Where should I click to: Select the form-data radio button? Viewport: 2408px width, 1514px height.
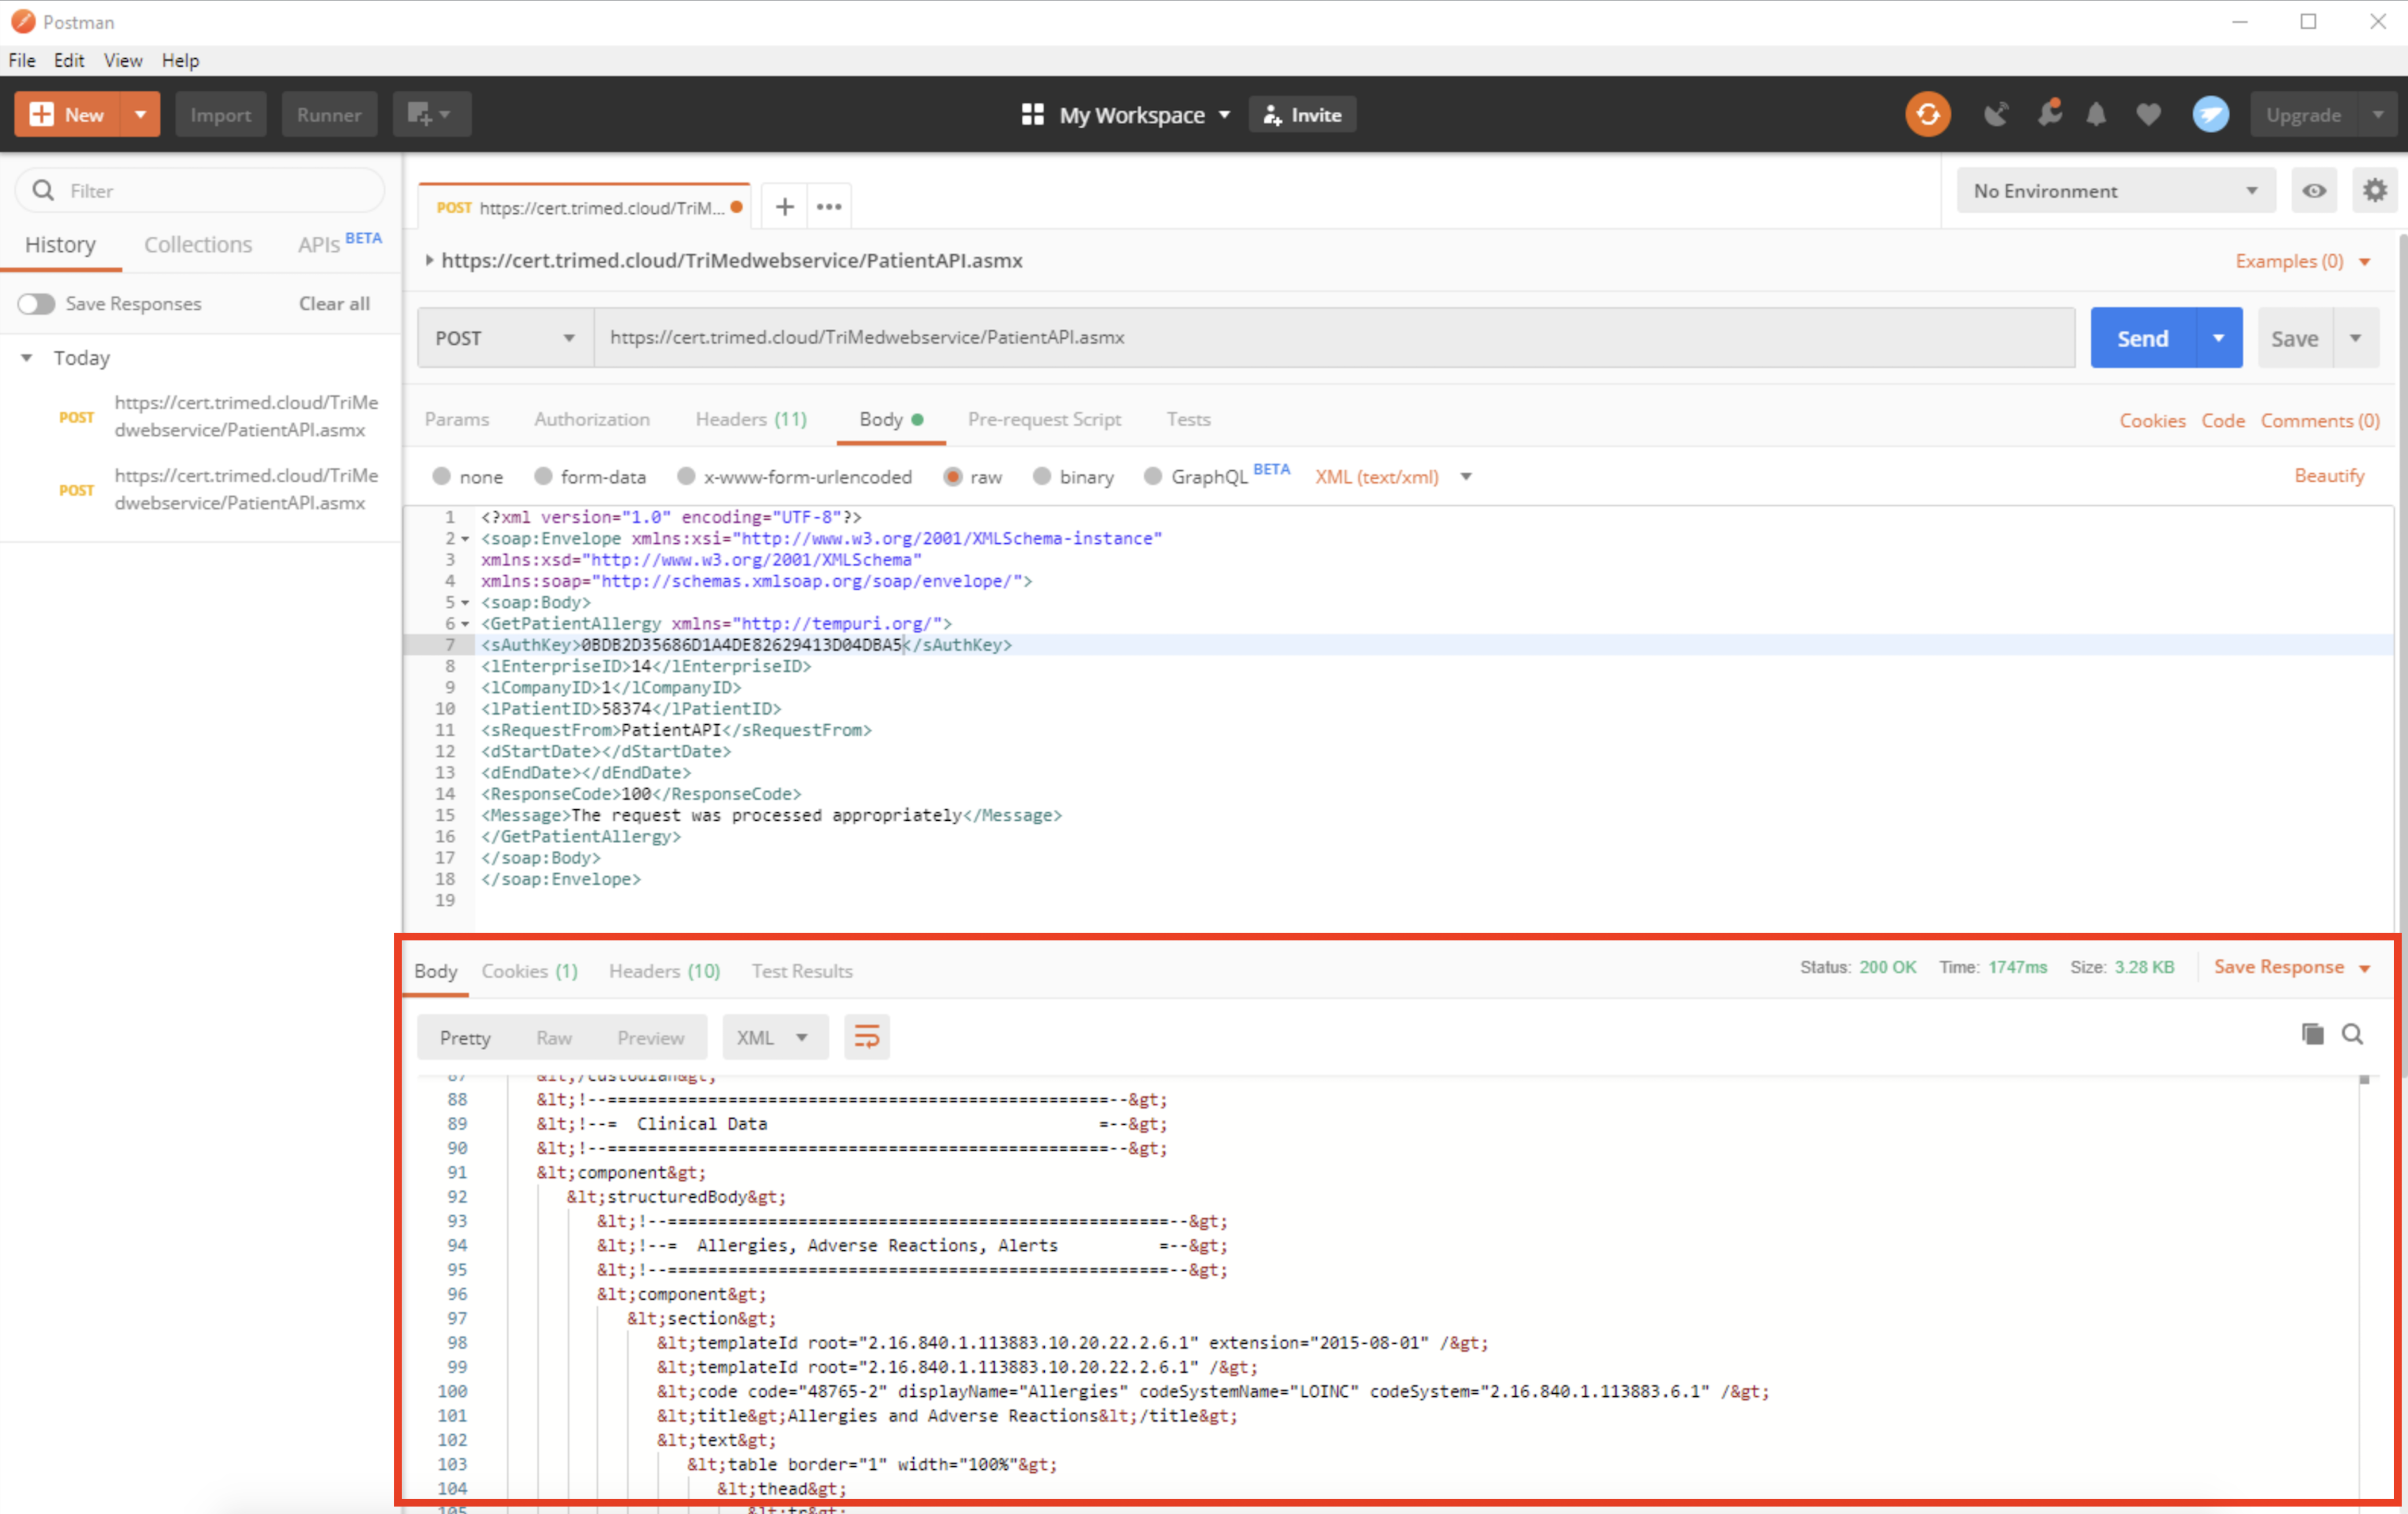tap(543, 476)
